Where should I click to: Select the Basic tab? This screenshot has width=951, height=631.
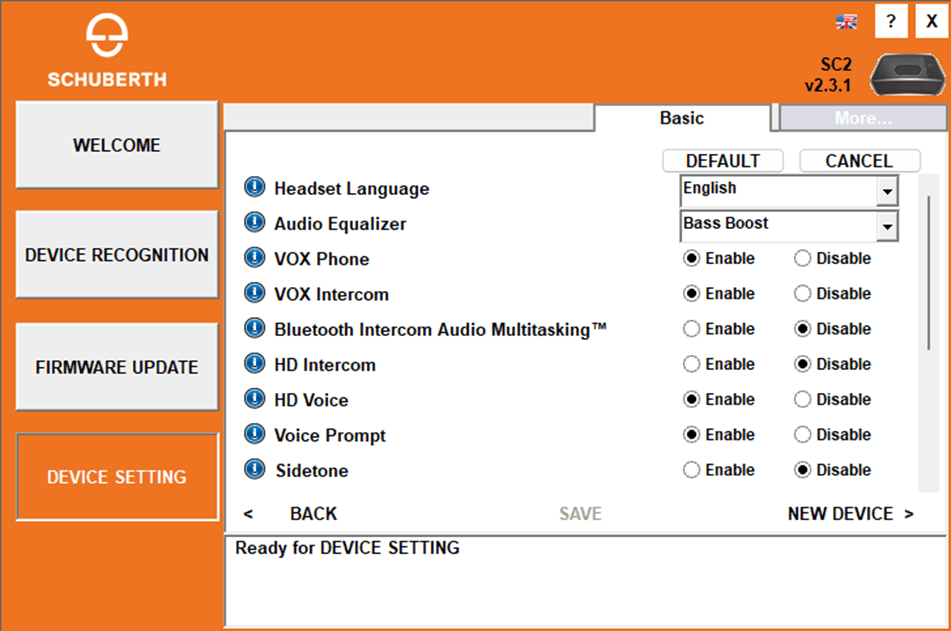click(x=681, y=118)
